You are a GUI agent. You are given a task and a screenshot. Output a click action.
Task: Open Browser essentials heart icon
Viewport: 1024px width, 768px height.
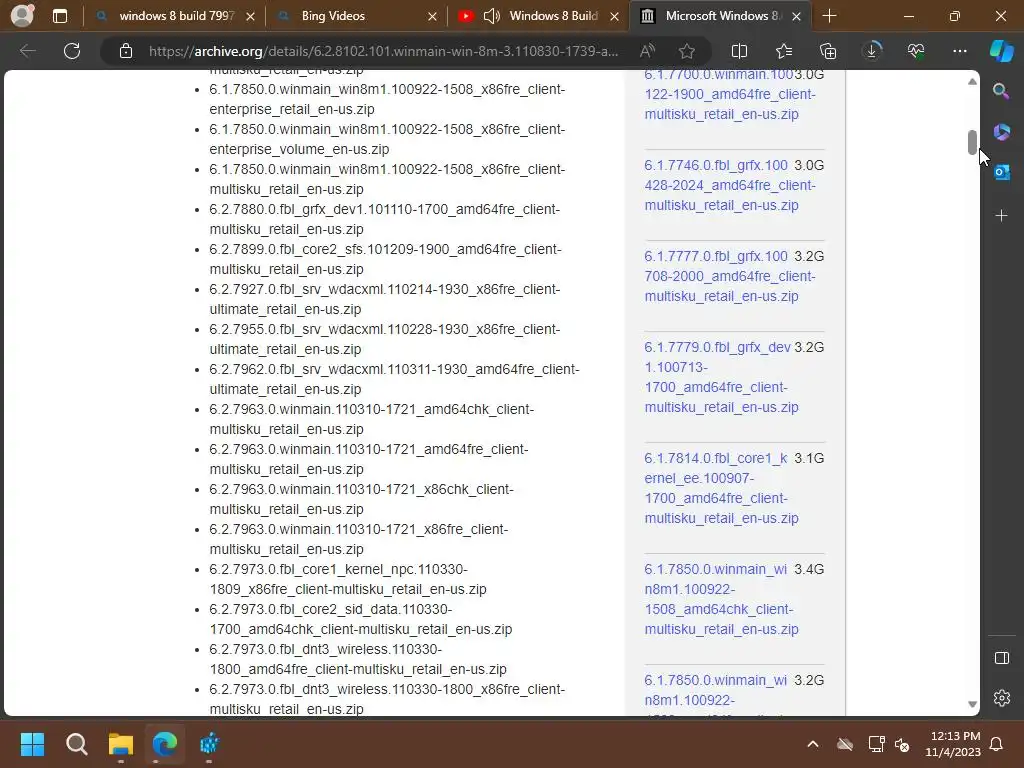tap(916, 50)
